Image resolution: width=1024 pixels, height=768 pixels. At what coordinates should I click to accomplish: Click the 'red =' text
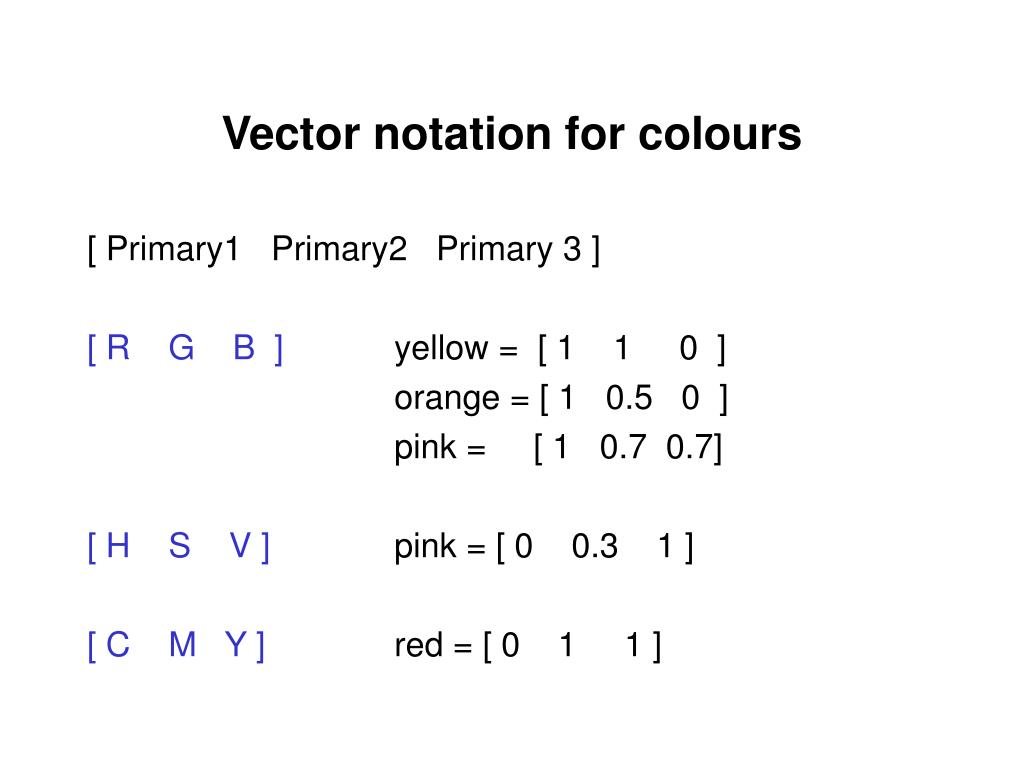433,646
